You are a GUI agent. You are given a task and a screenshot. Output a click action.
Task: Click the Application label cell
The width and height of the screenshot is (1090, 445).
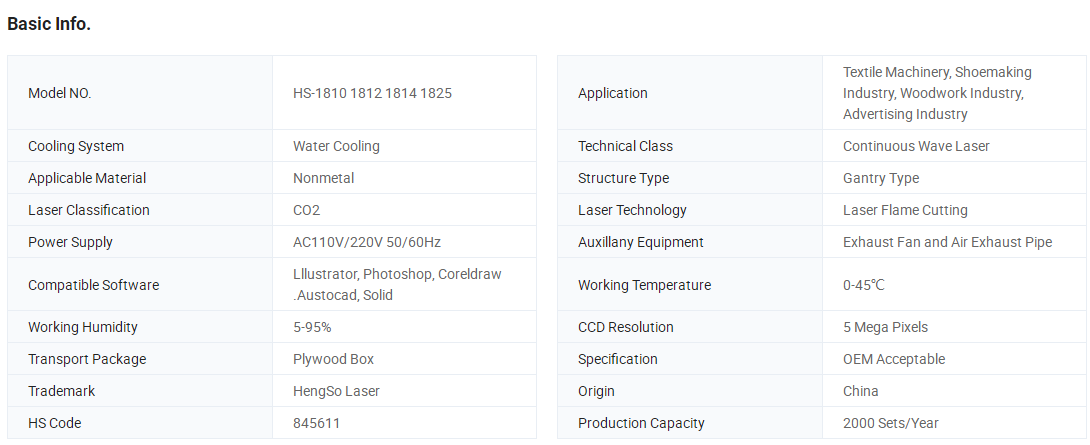690,93
